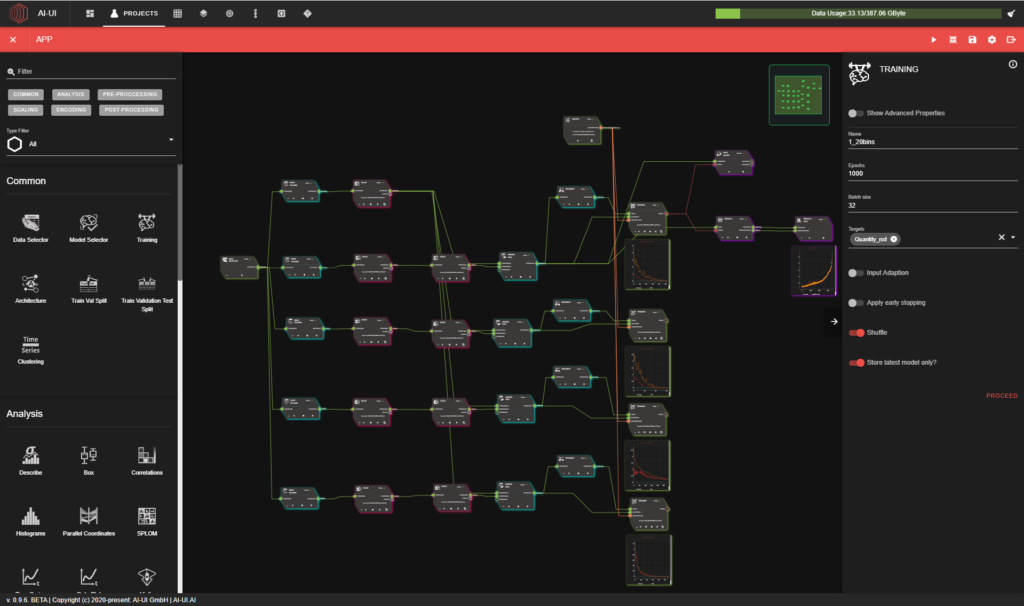Open the info icon for Training panel
Screen dimensions: 1024x606
[1013, 64]
